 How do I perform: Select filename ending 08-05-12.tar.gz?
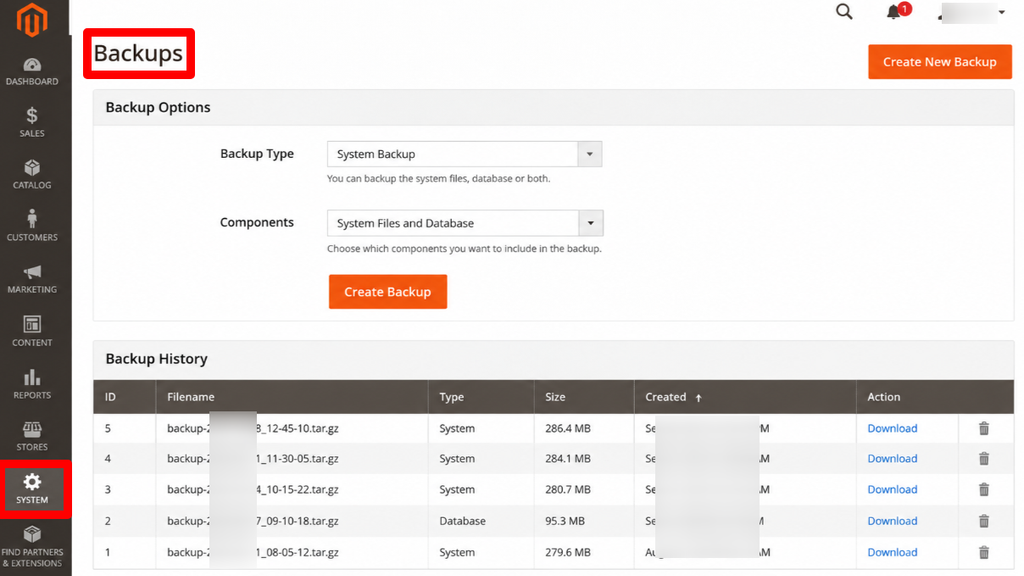[x=253, y=552]
